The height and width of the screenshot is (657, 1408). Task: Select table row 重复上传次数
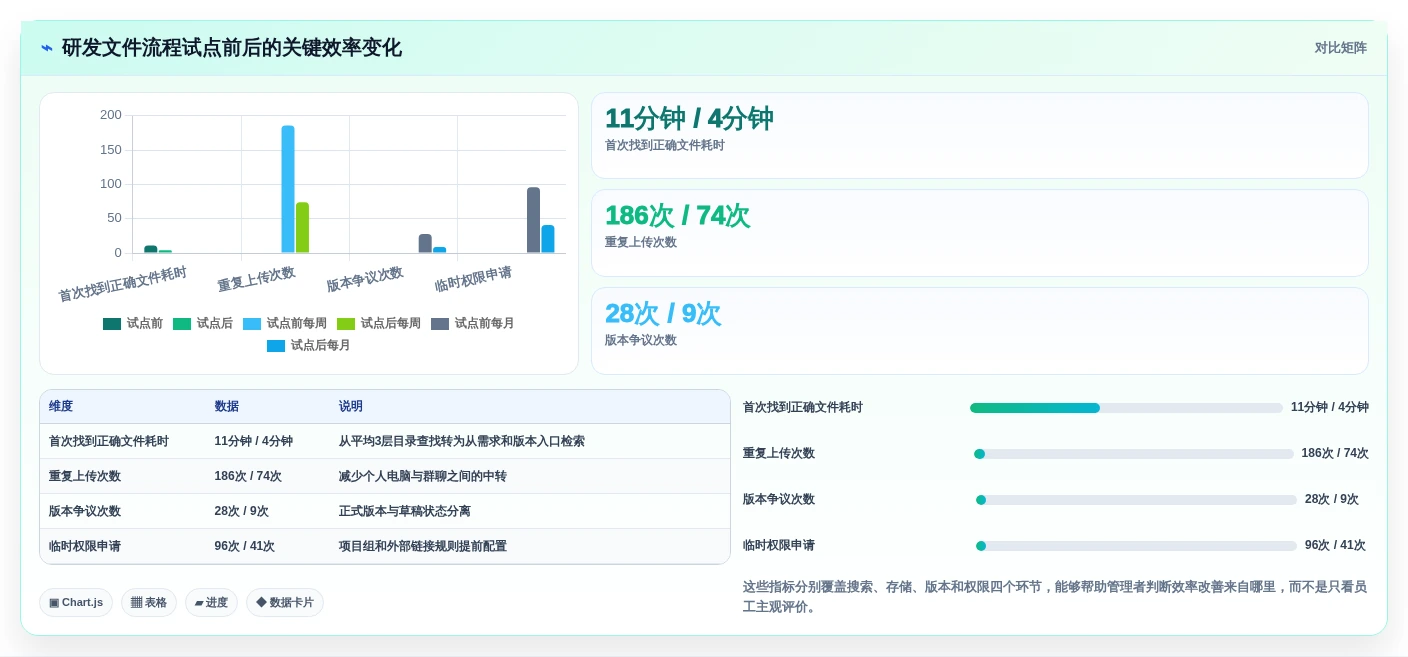(x=385, y=476)
